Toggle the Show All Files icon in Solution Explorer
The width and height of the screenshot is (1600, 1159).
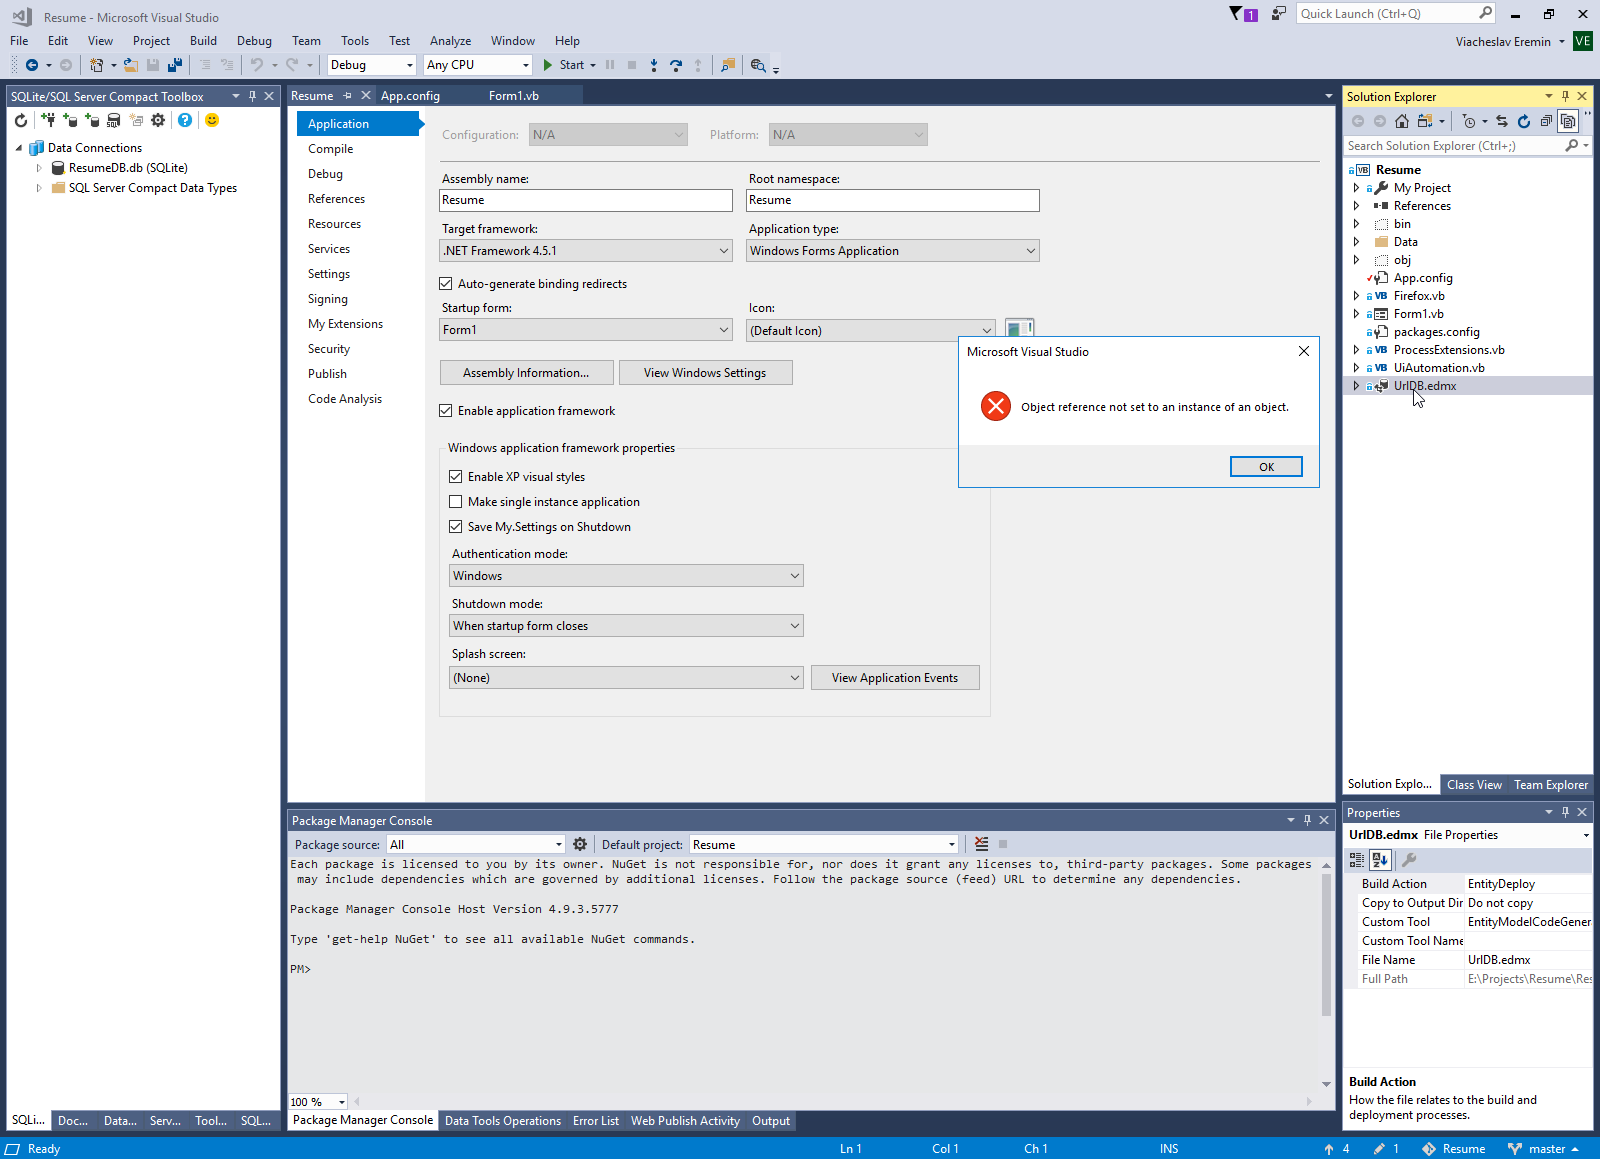1568,121
